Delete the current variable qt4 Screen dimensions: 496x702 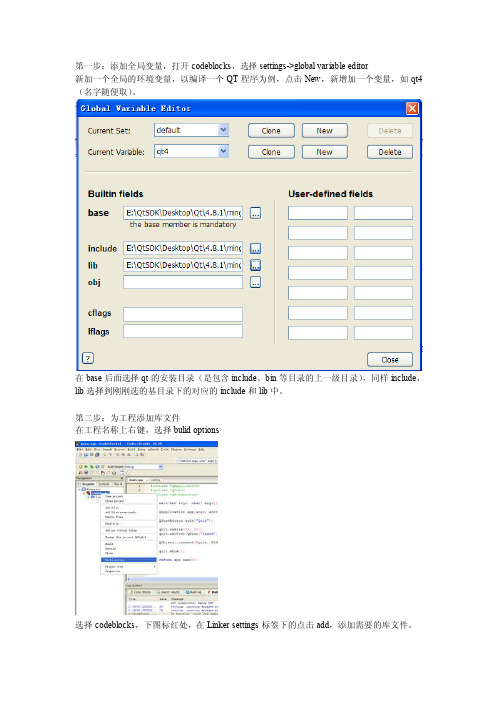tap(389, 152)
